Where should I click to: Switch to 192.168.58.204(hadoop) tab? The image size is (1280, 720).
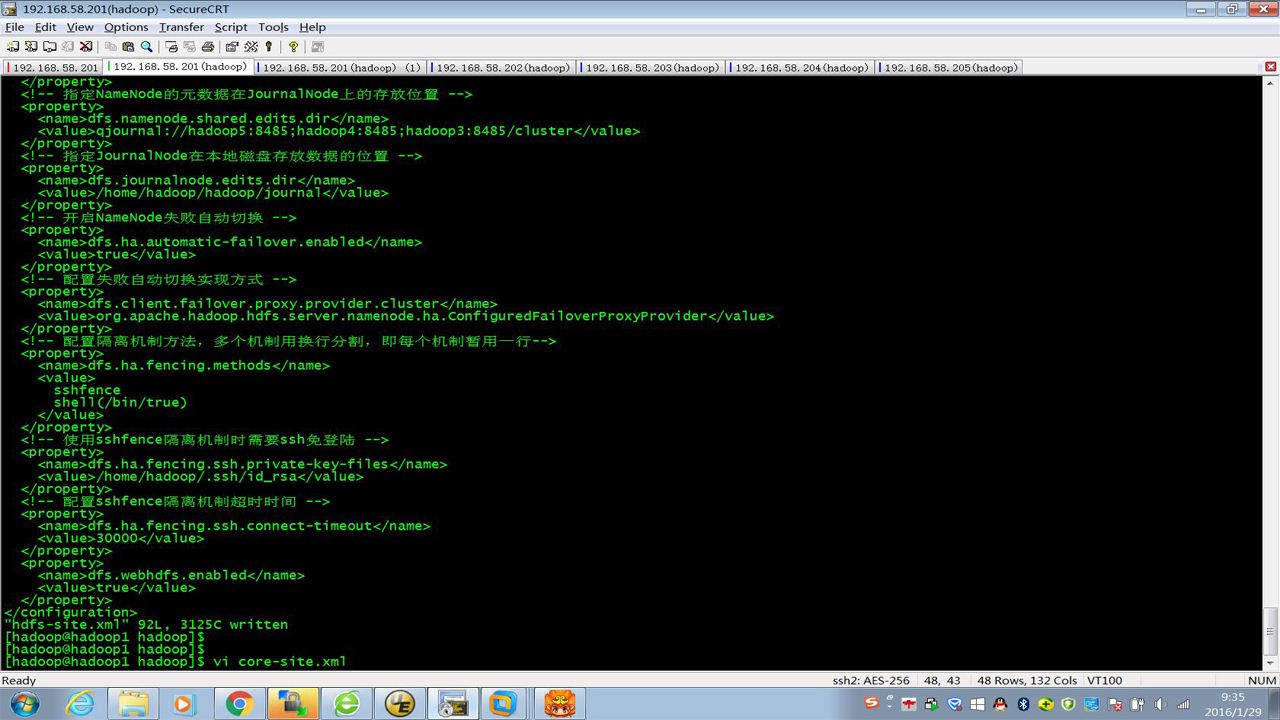(x=801, y=68)
